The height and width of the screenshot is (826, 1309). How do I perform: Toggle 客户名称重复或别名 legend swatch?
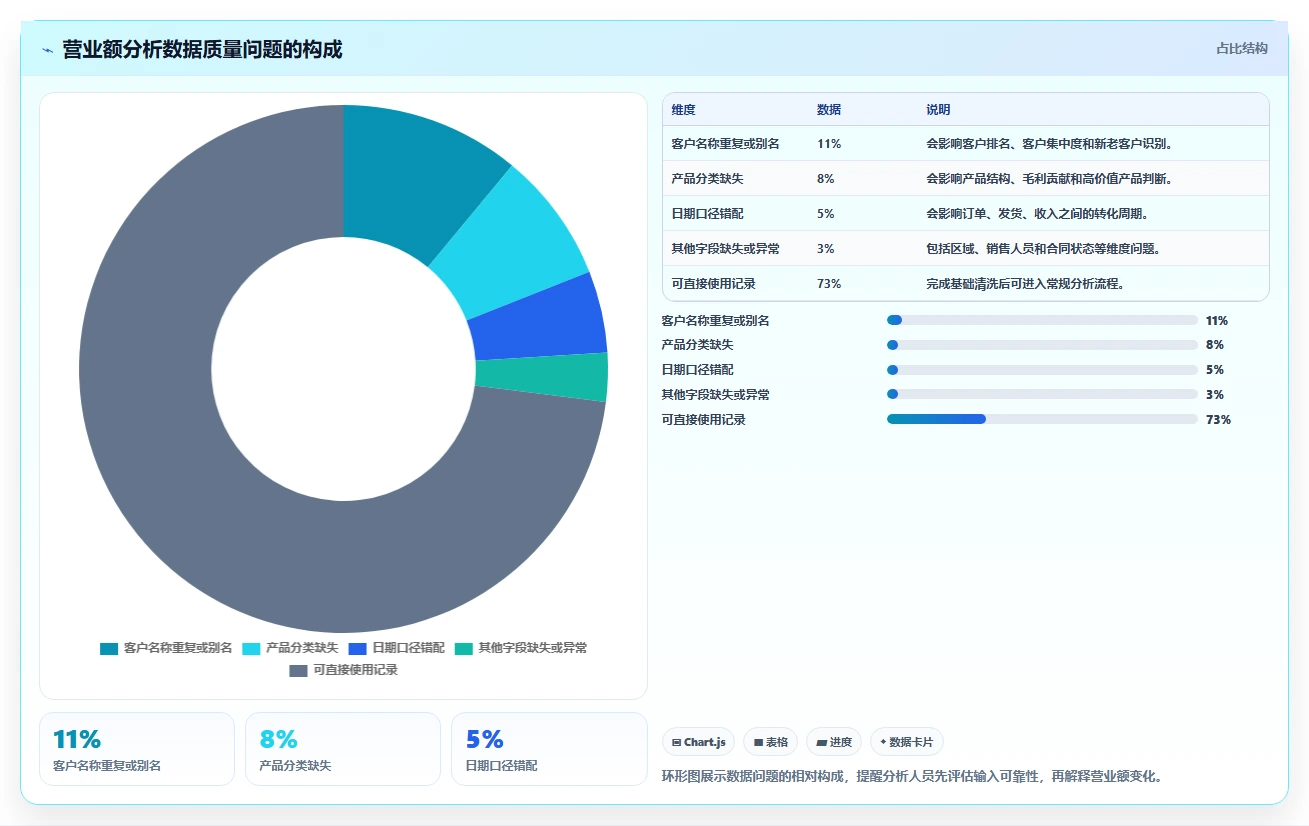tap(109, 648)
